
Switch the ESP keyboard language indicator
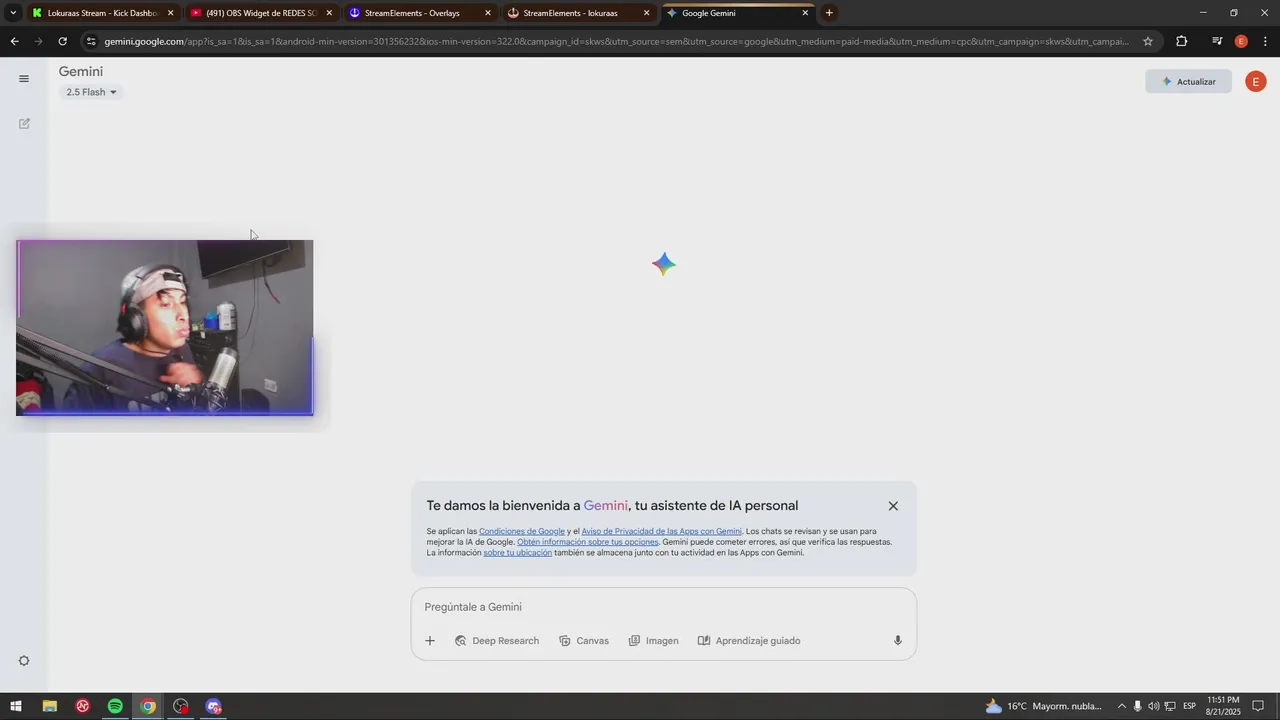(1190, 706)
